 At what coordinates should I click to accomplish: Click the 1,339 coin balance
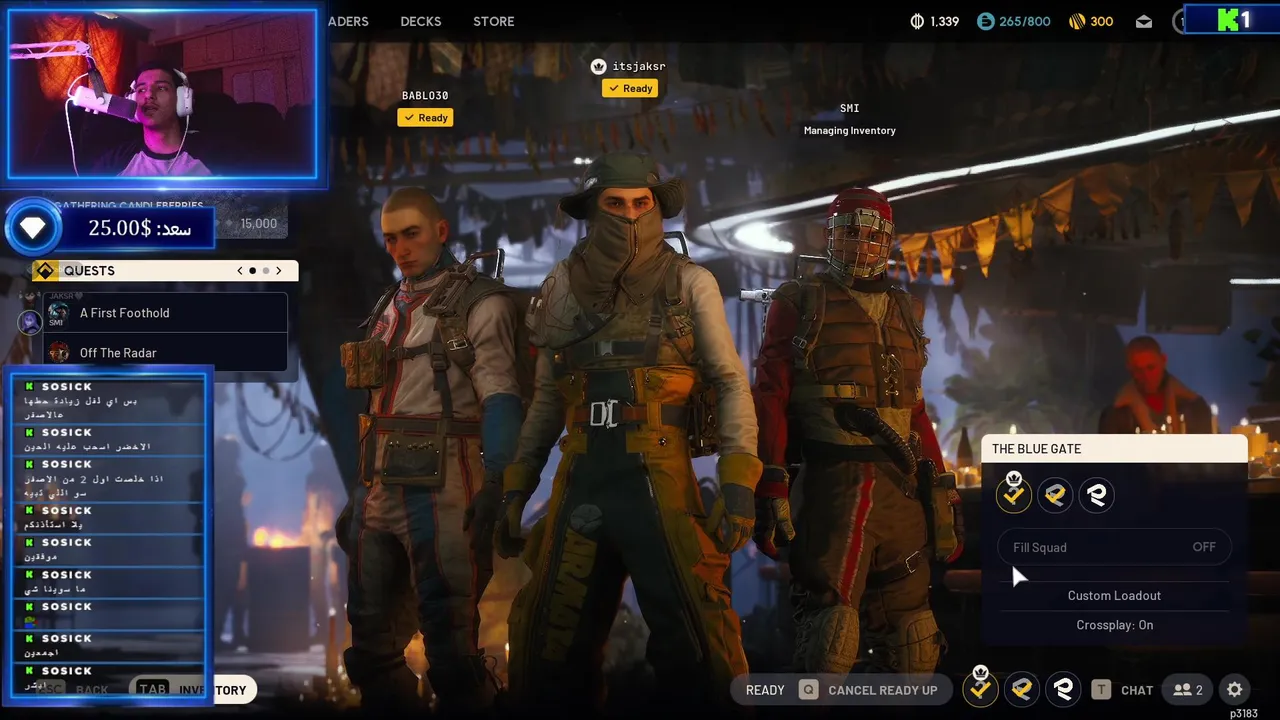(x=944, y=21)
